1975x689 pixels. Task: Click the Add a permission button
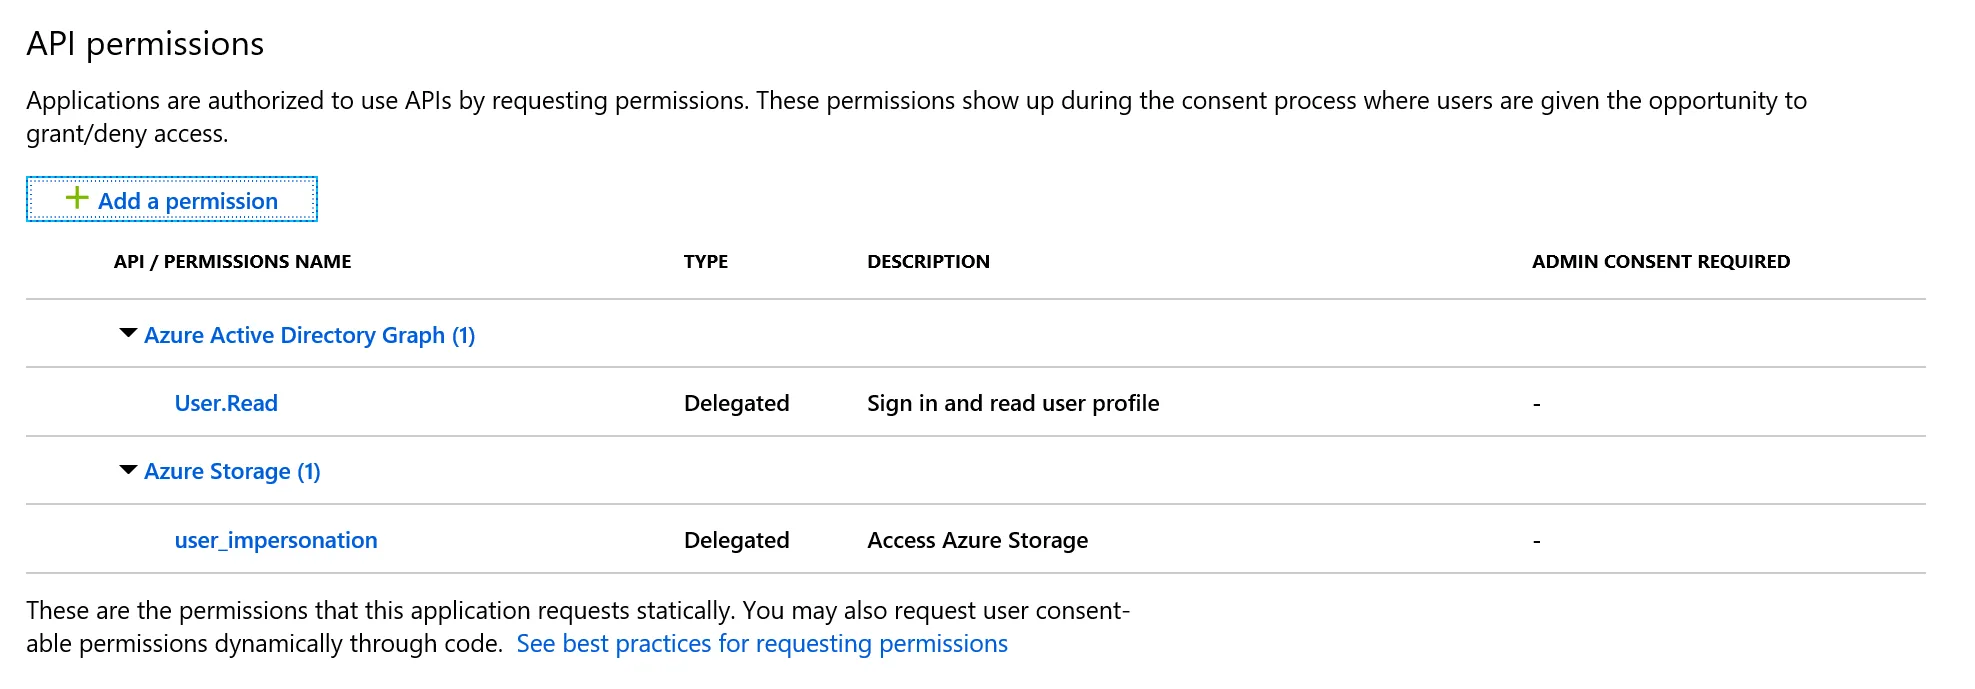[172, 200]
